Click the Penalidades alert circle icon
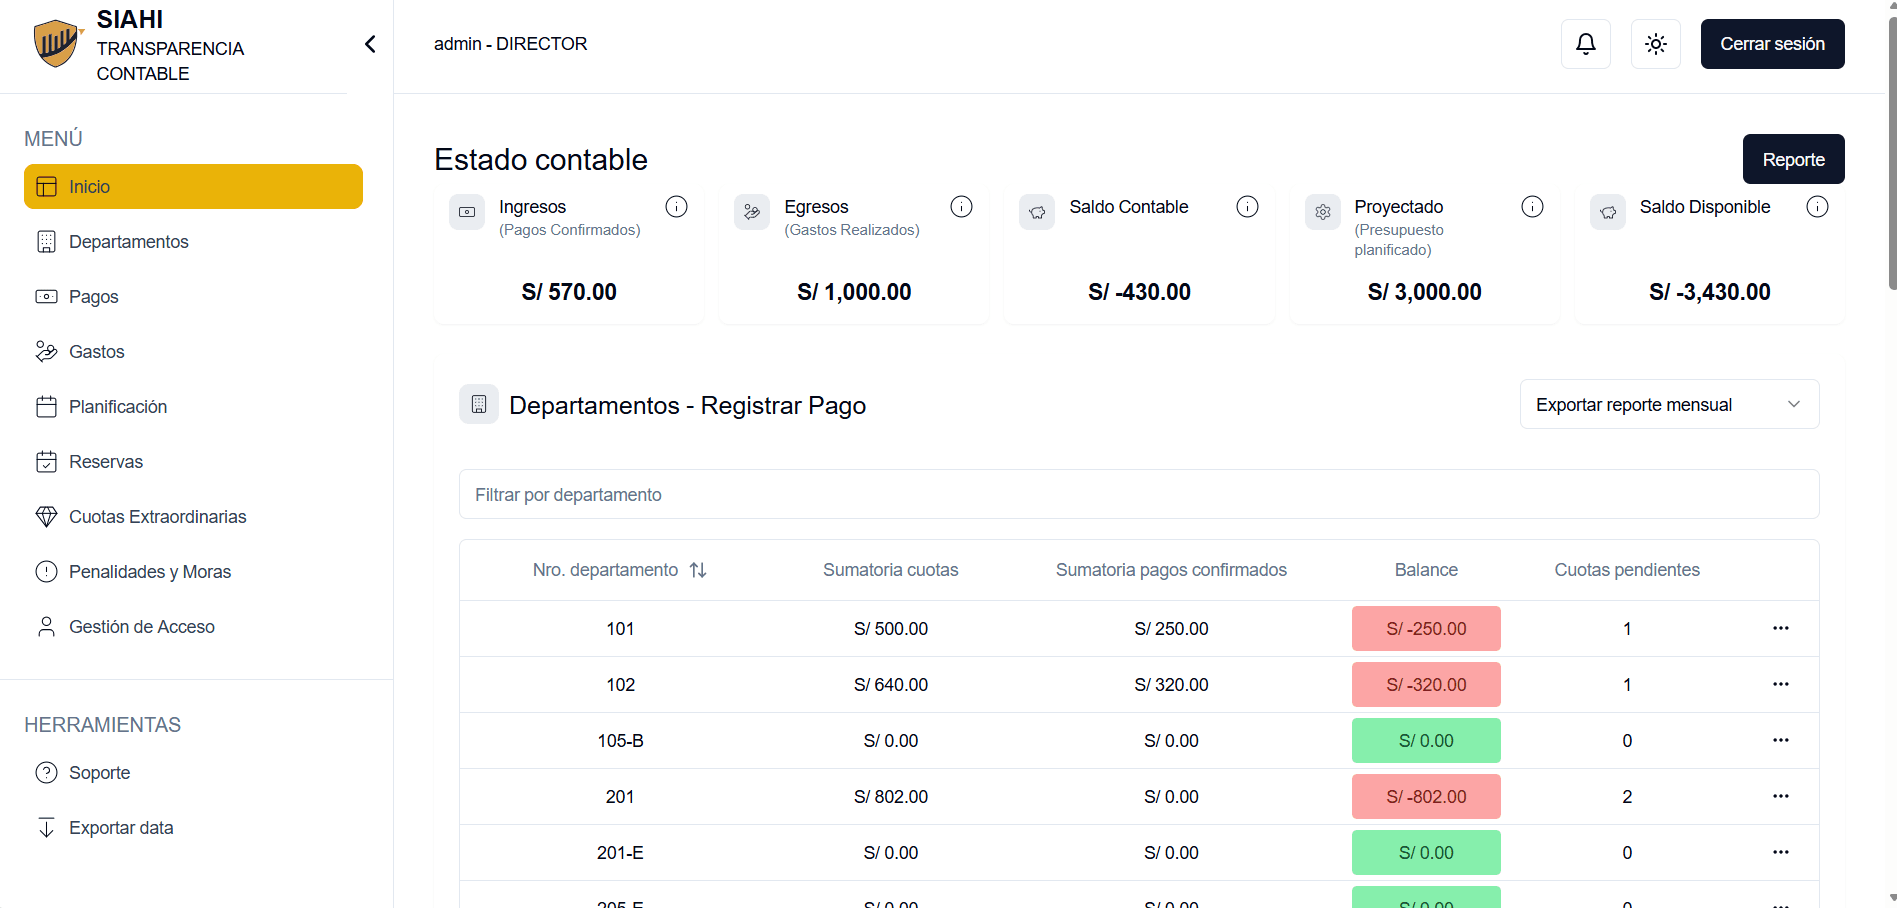The width and height of the screenshot is (1897, 908). [x=46, y=572]
